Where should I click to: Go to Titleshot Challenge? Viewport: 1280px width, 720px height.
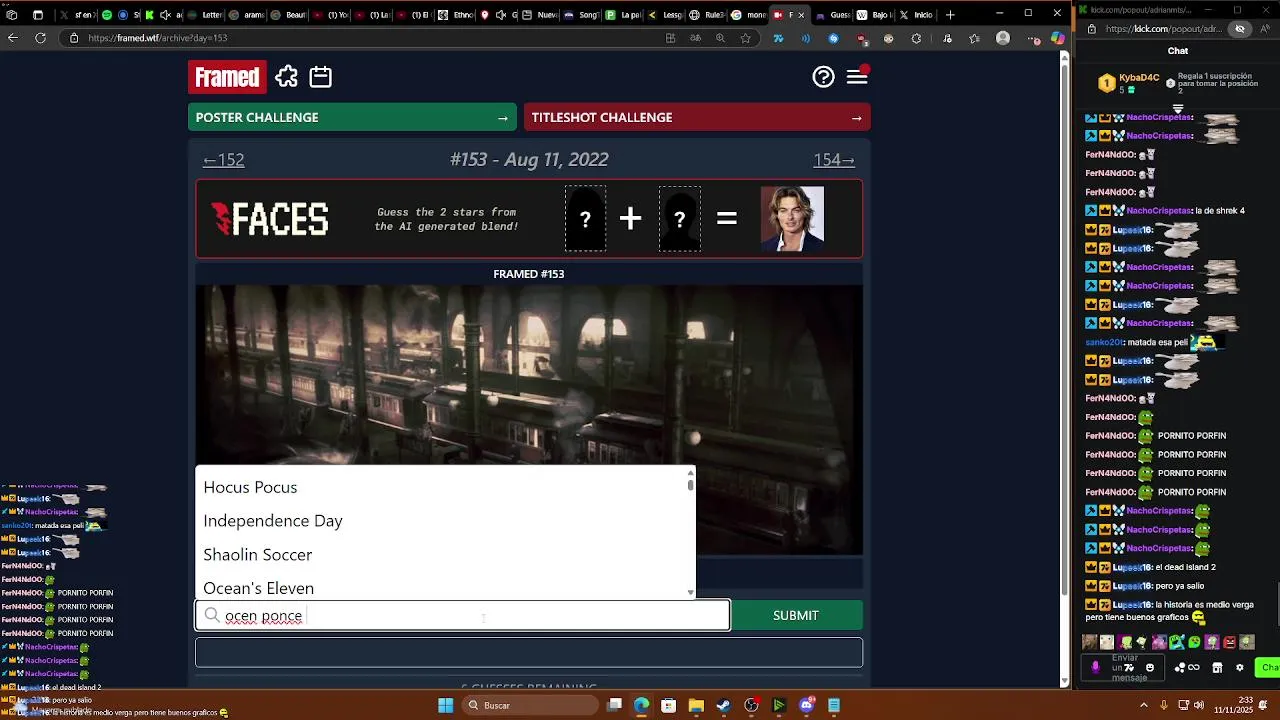697,117
